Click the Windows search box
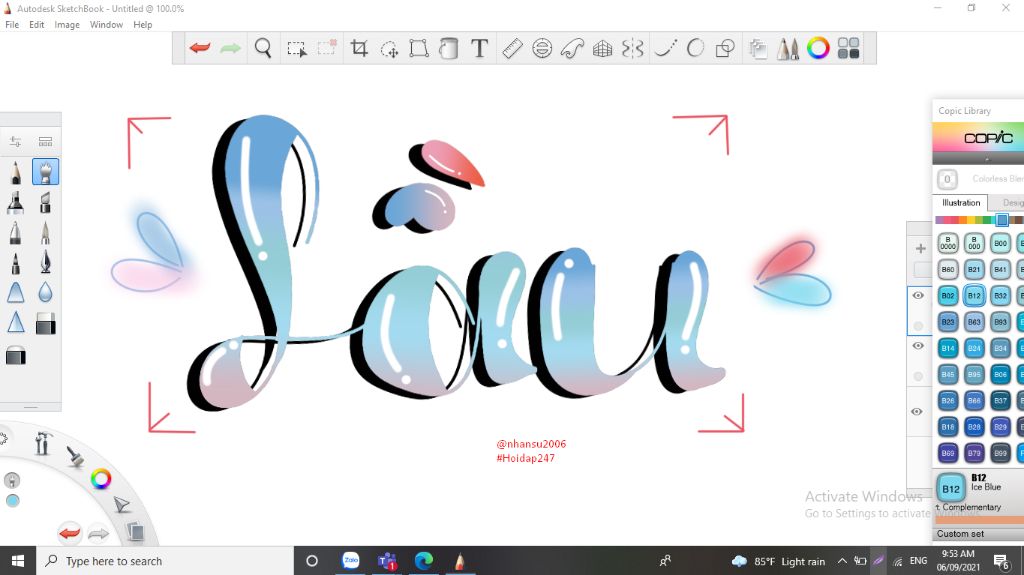Viewport: 1024px width, 575px height. tap(165, 561)
